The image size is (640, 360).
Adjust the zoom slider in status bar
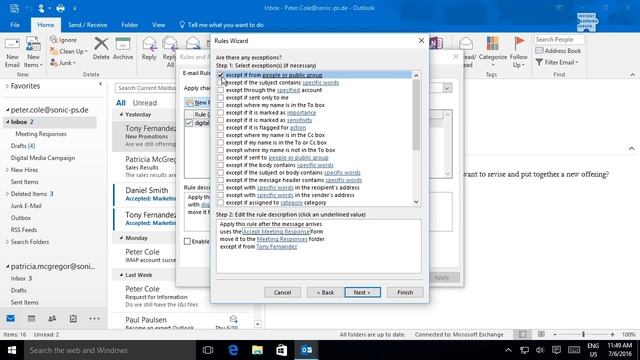tap(583, 334)
